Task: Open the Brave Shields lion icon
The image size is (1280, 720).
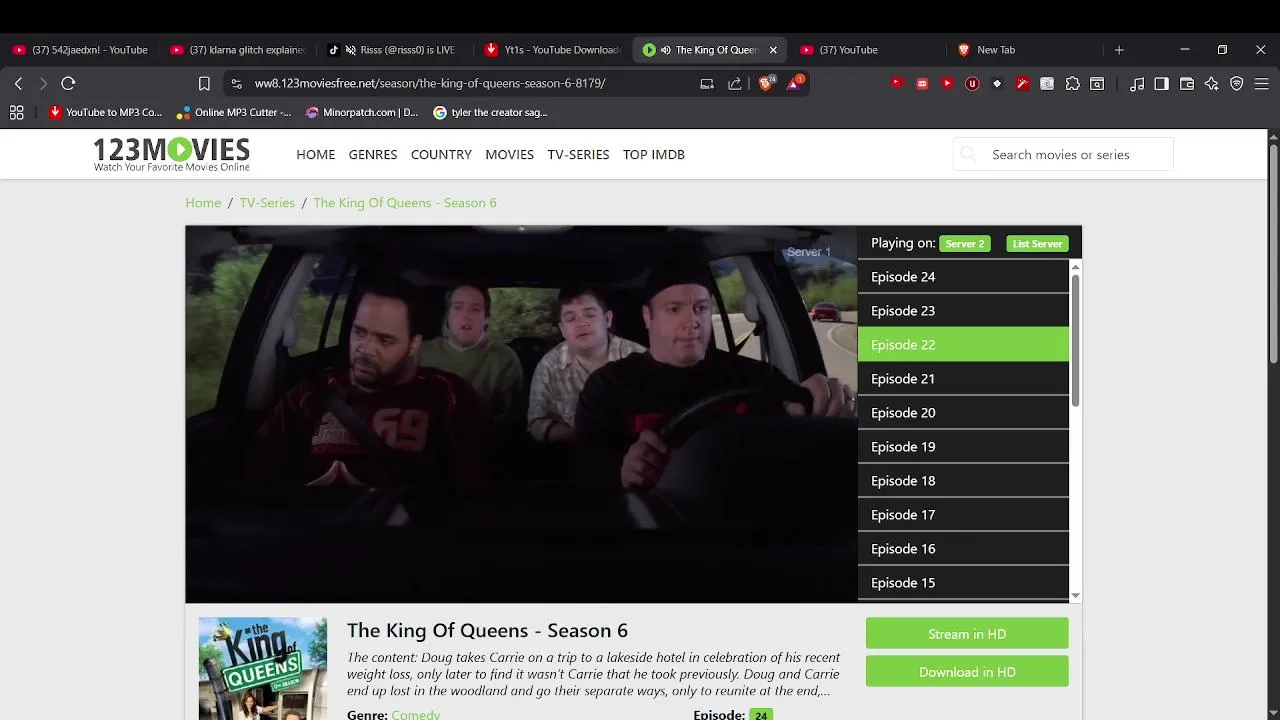Action: pos(766,84)
